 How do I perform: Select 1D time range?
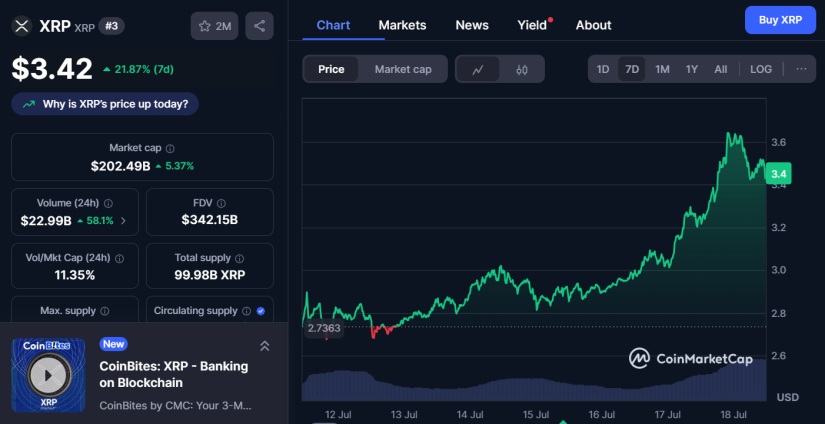click(x=602, y=69)
